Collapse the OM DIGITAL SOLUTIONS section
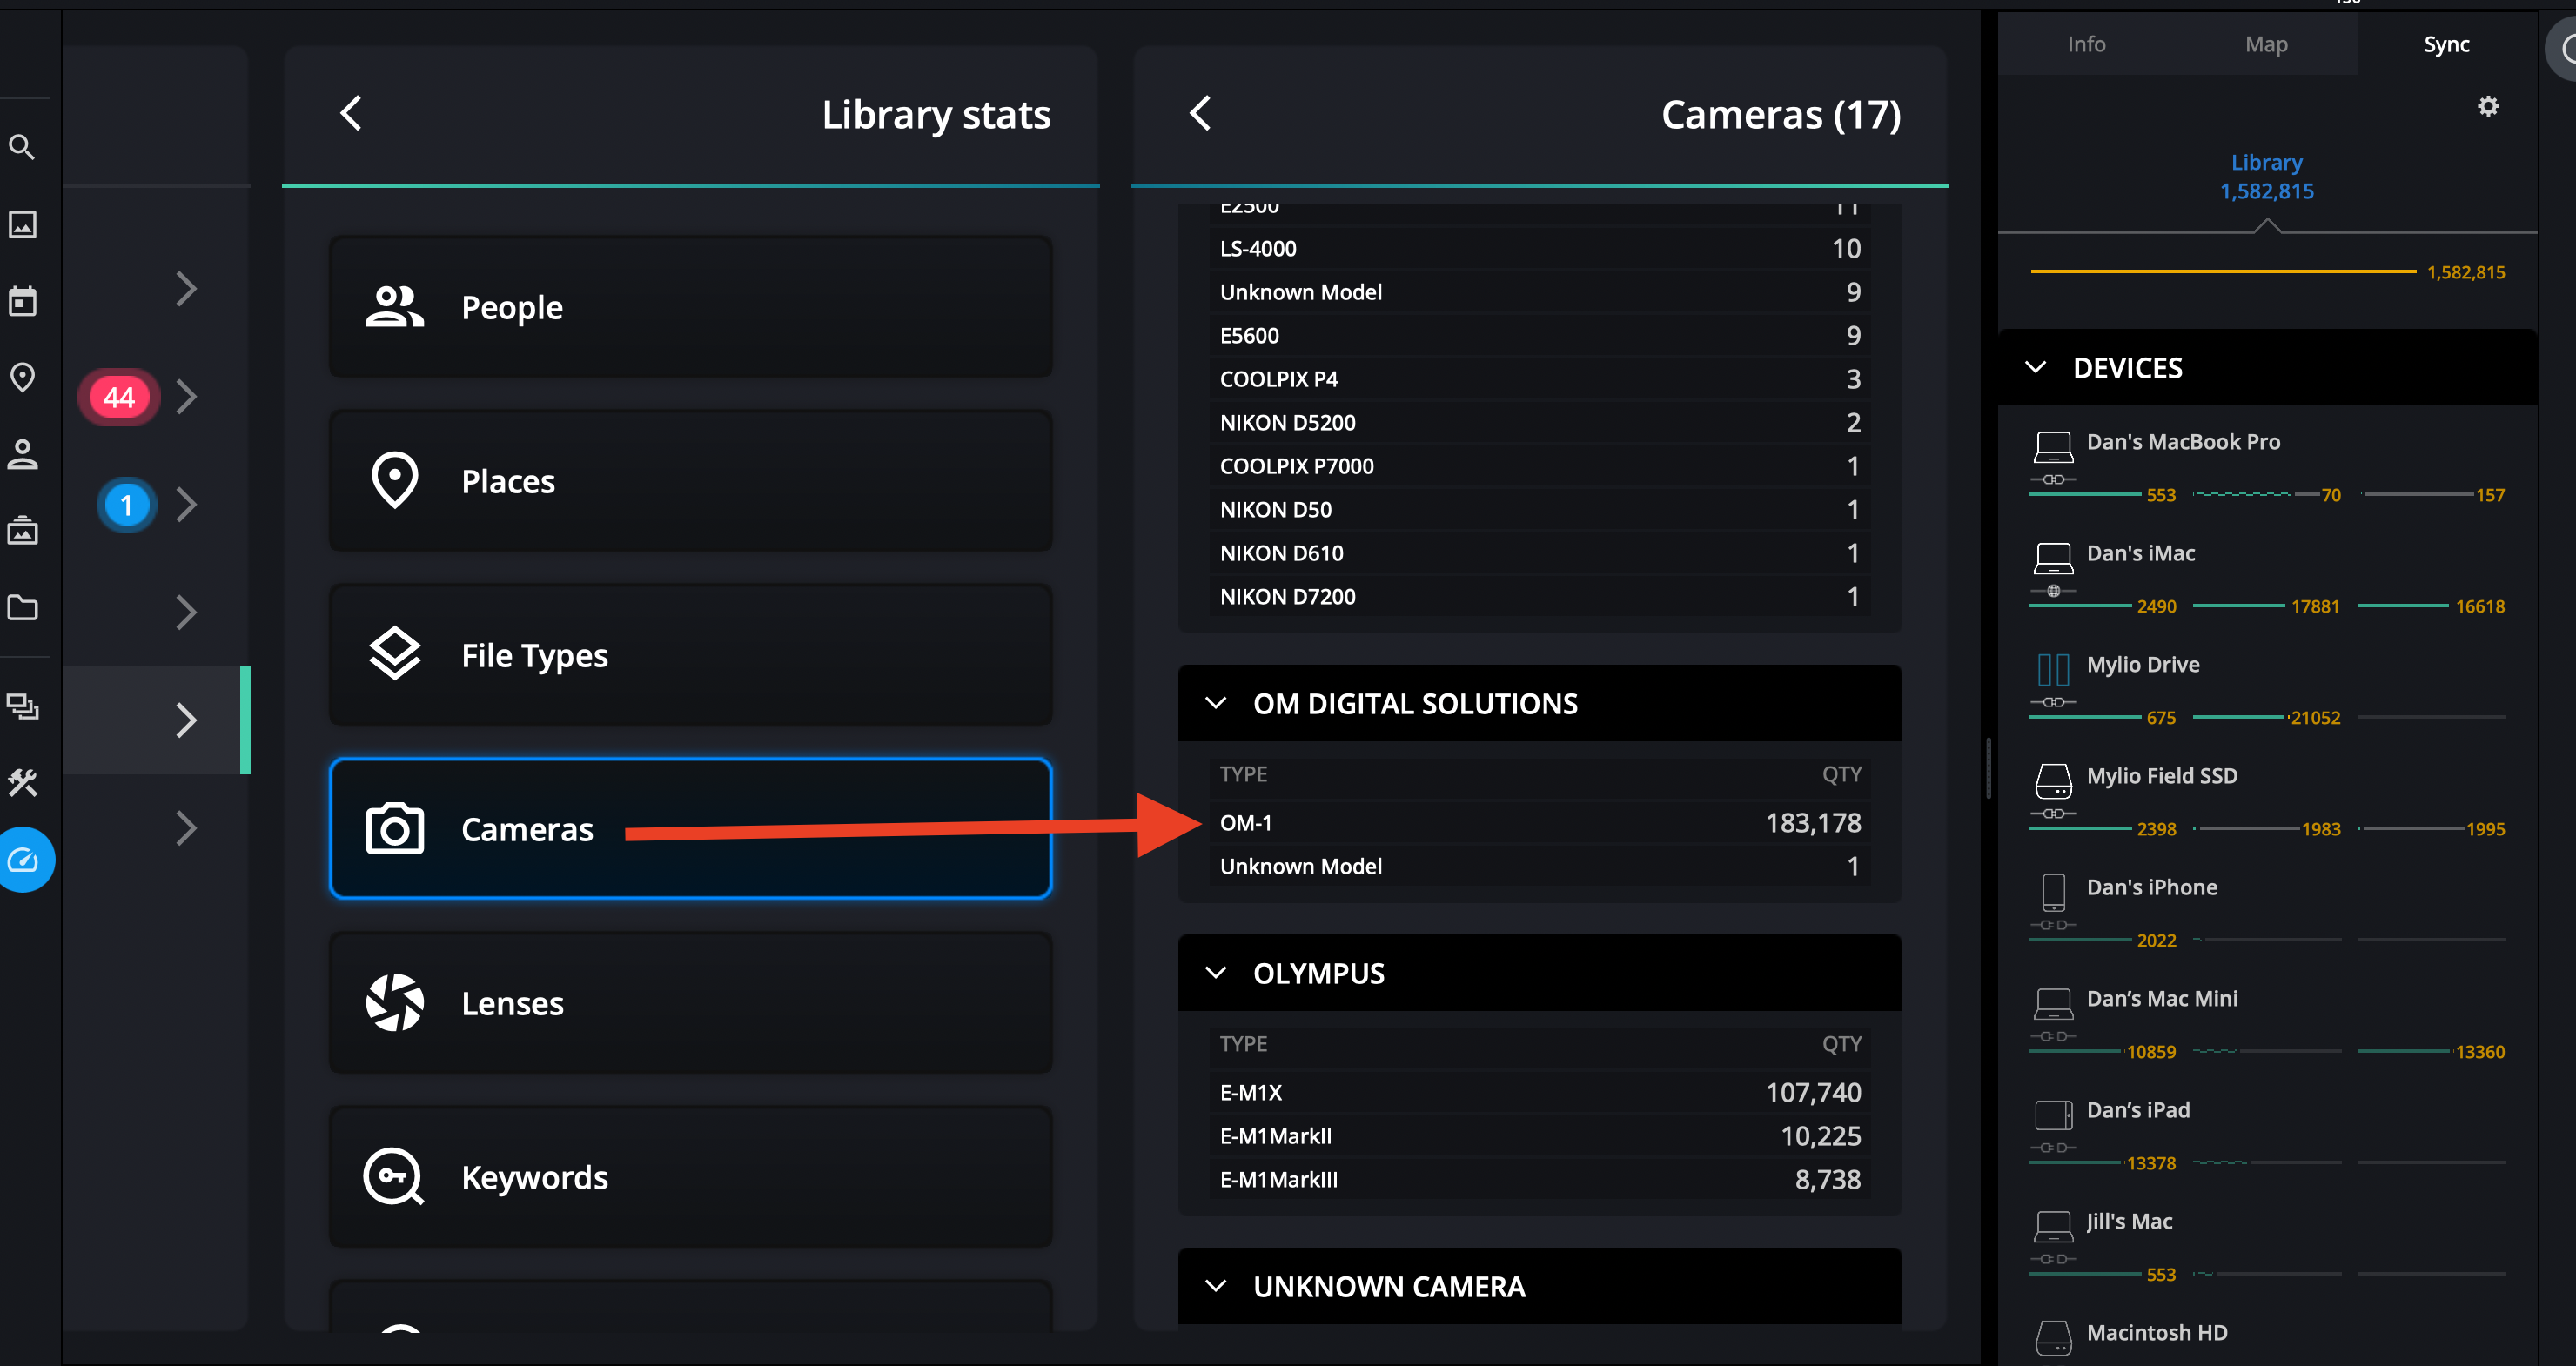Viewport: 2576px width, 1366px height. tap(1216, 703)
